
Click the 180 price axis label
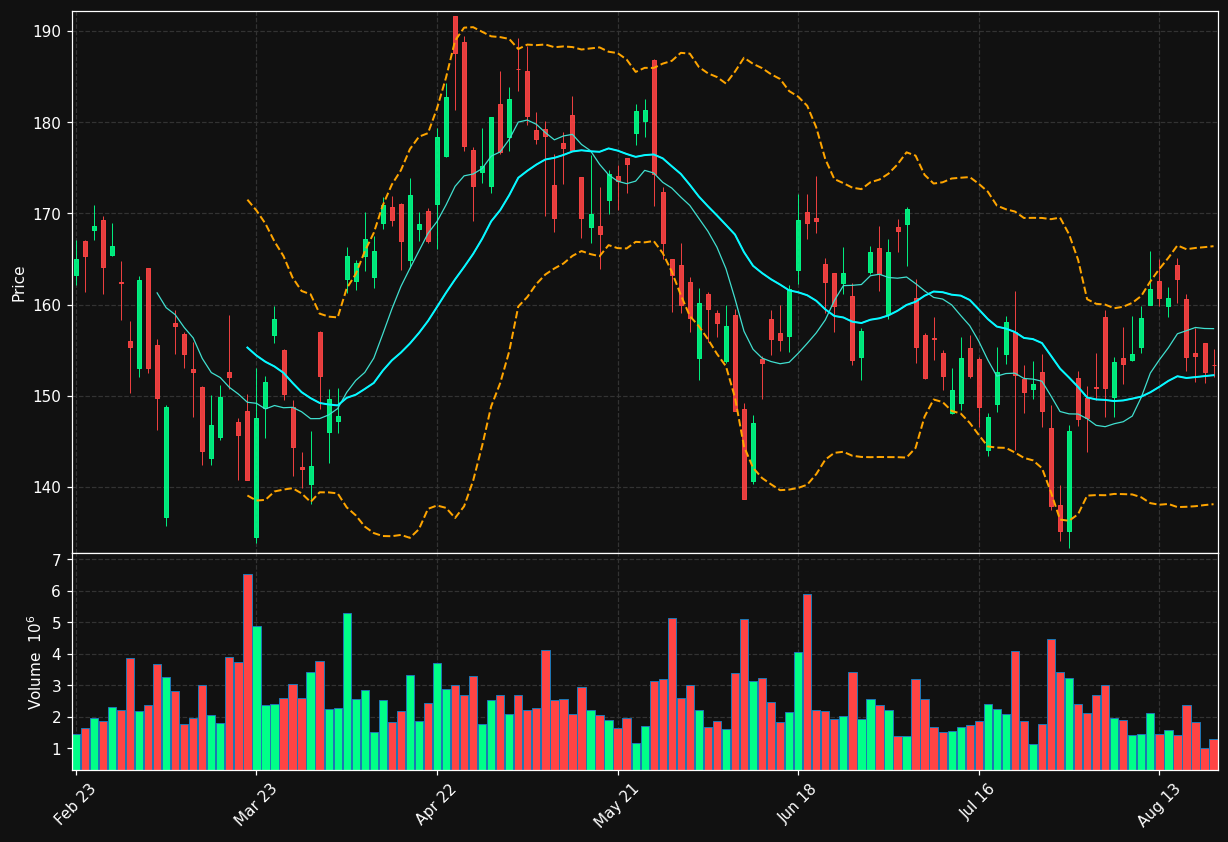(47, 123)
